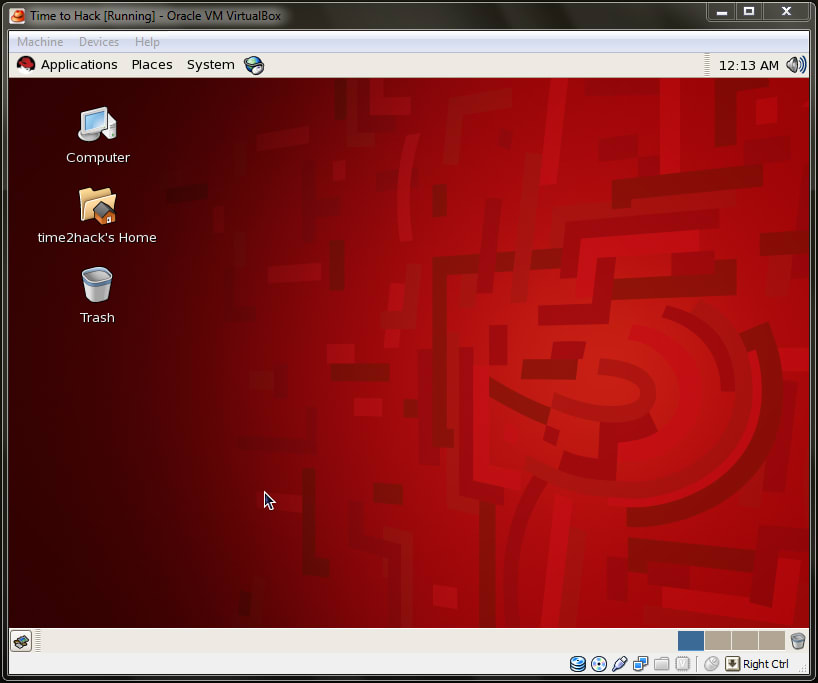The image size is (818, 683).
Task: Open the VirtualBox Help menu
Action: (x=147, y=42)
